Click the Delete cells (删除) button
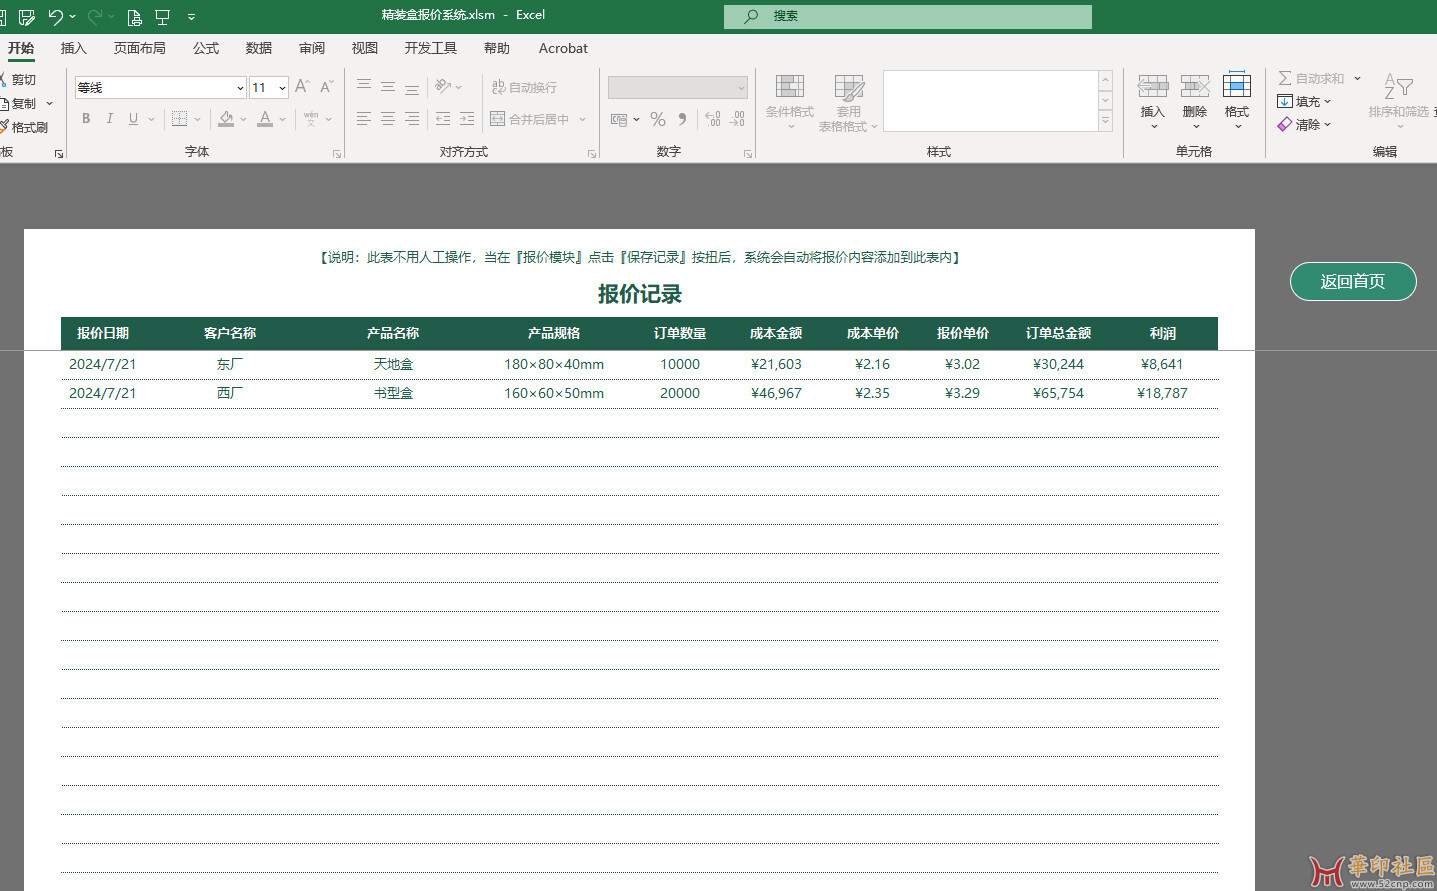 pos(1195,101)
